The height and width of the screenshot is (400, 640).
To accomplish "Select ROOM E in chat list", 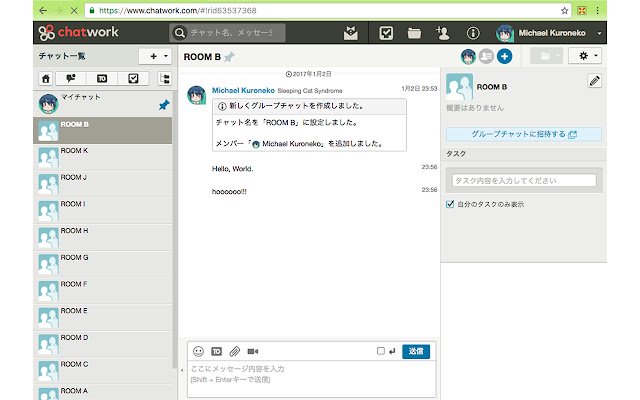I will point(102,318).
